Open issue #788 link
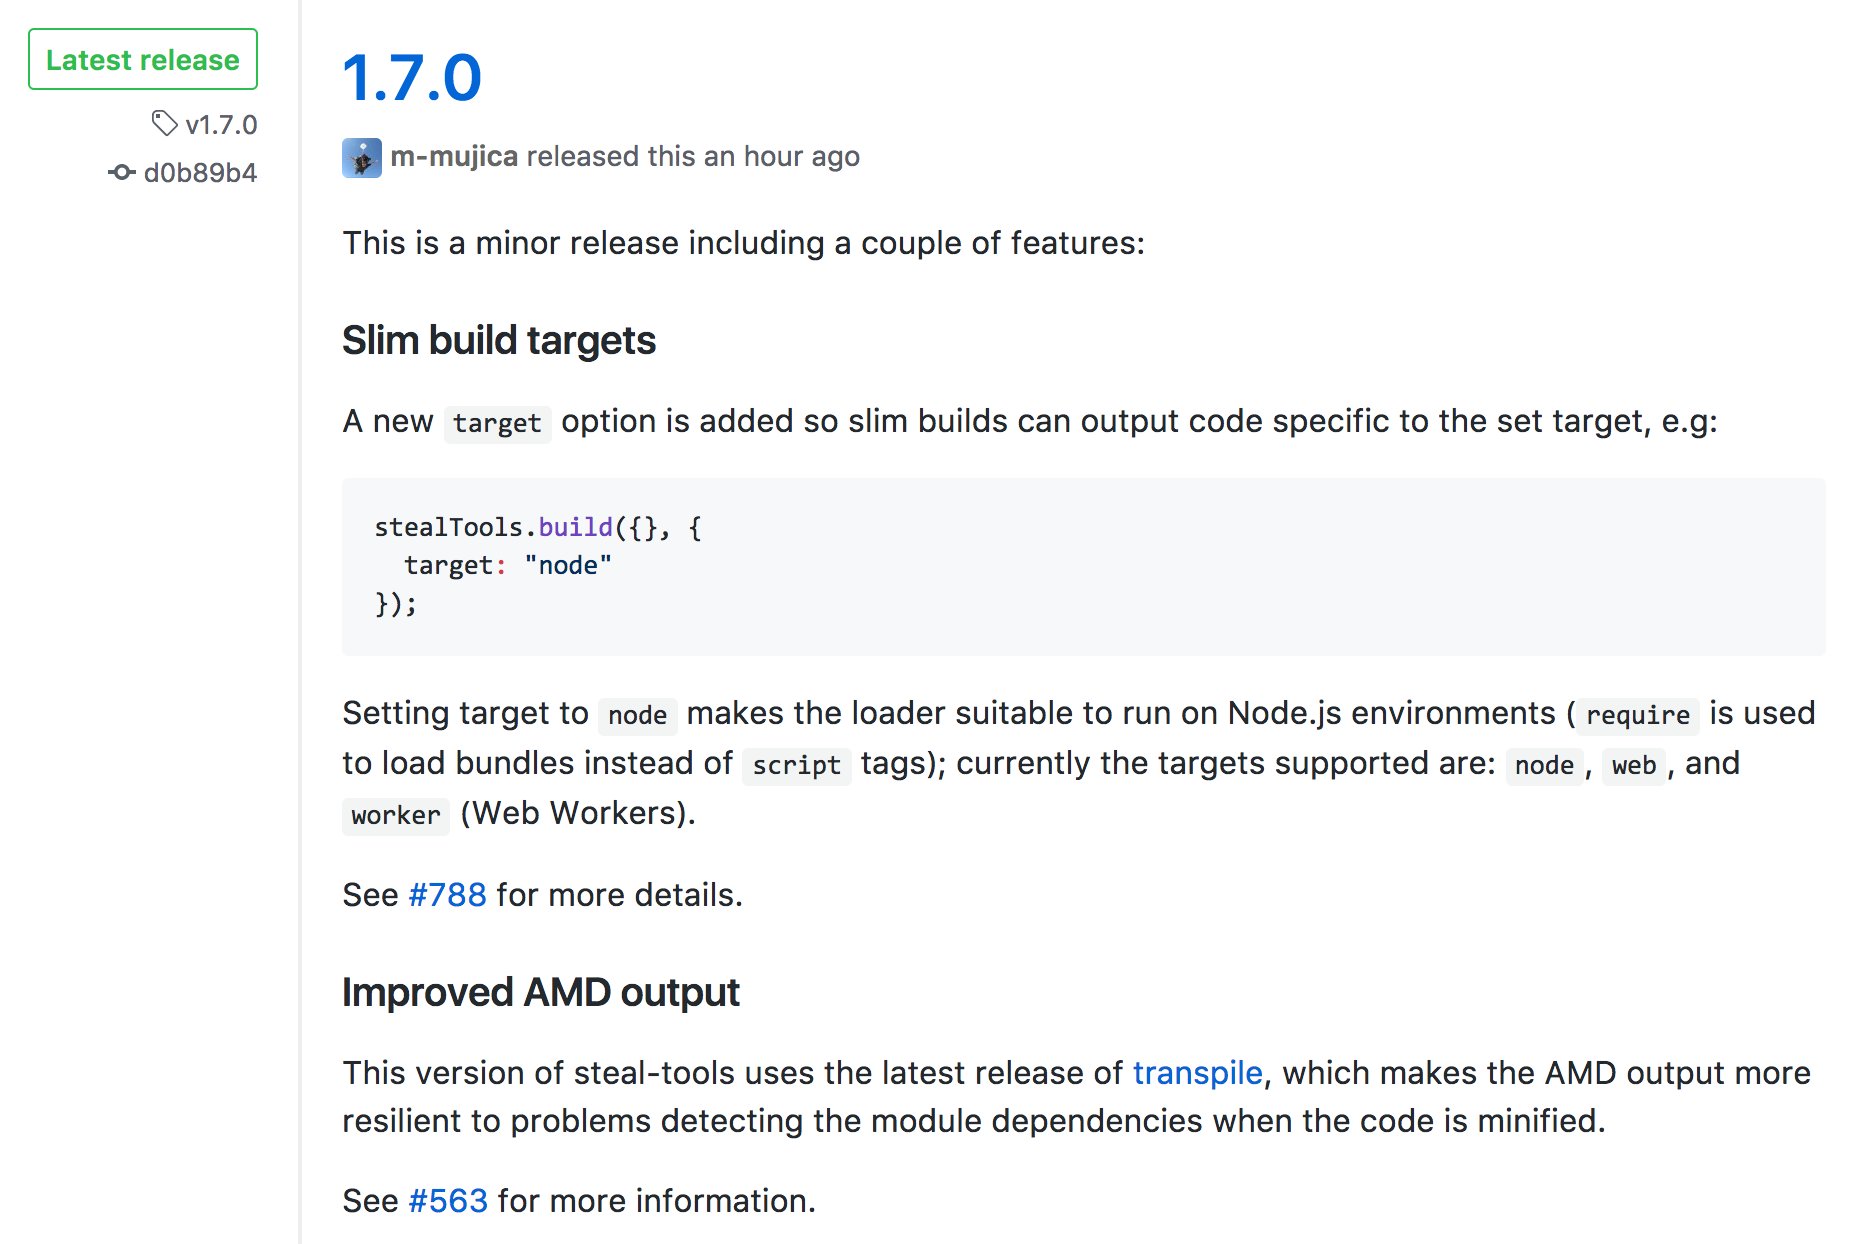Screen dimensions: 1858x1244 tap(447, 895)
